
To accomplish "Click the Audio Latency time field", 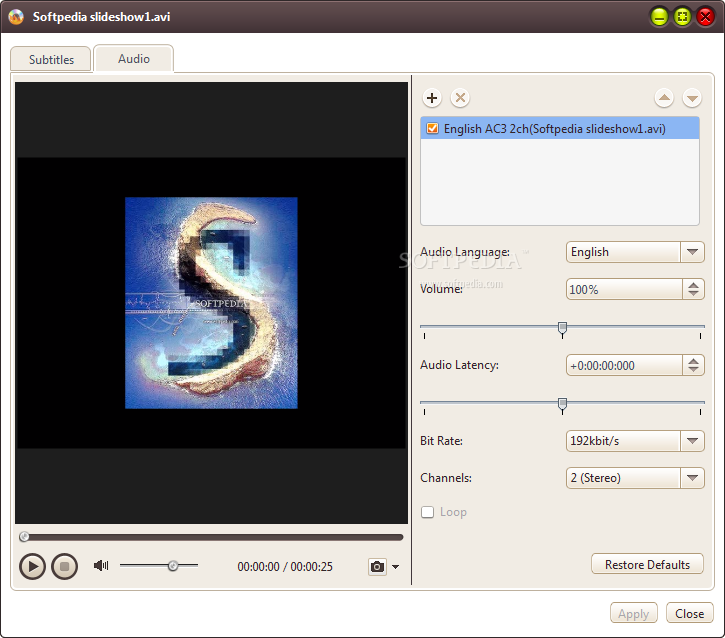I will (x=624, y=365).
